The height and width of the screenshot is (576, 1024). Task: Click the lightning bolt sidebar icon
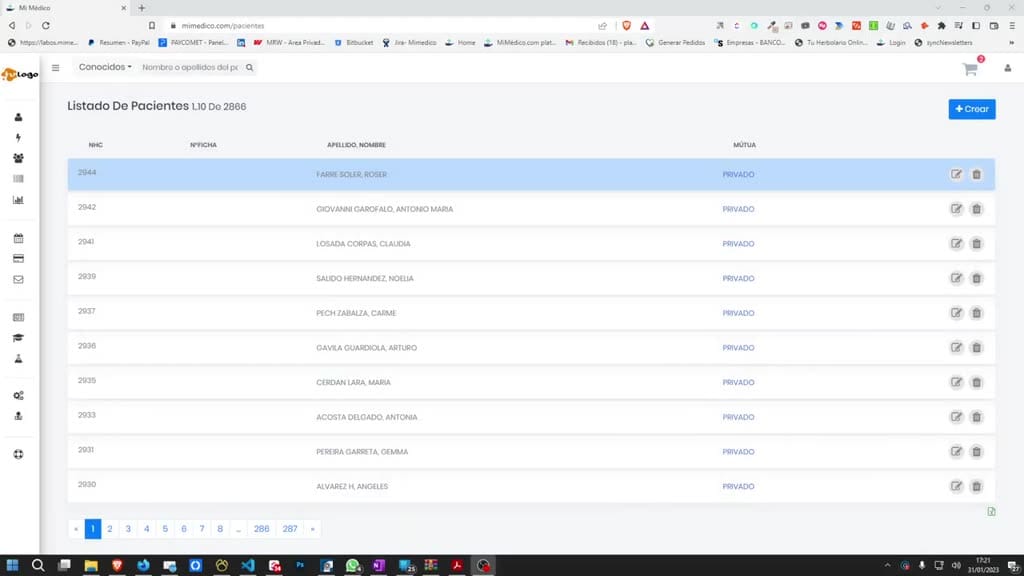[18, 138]
